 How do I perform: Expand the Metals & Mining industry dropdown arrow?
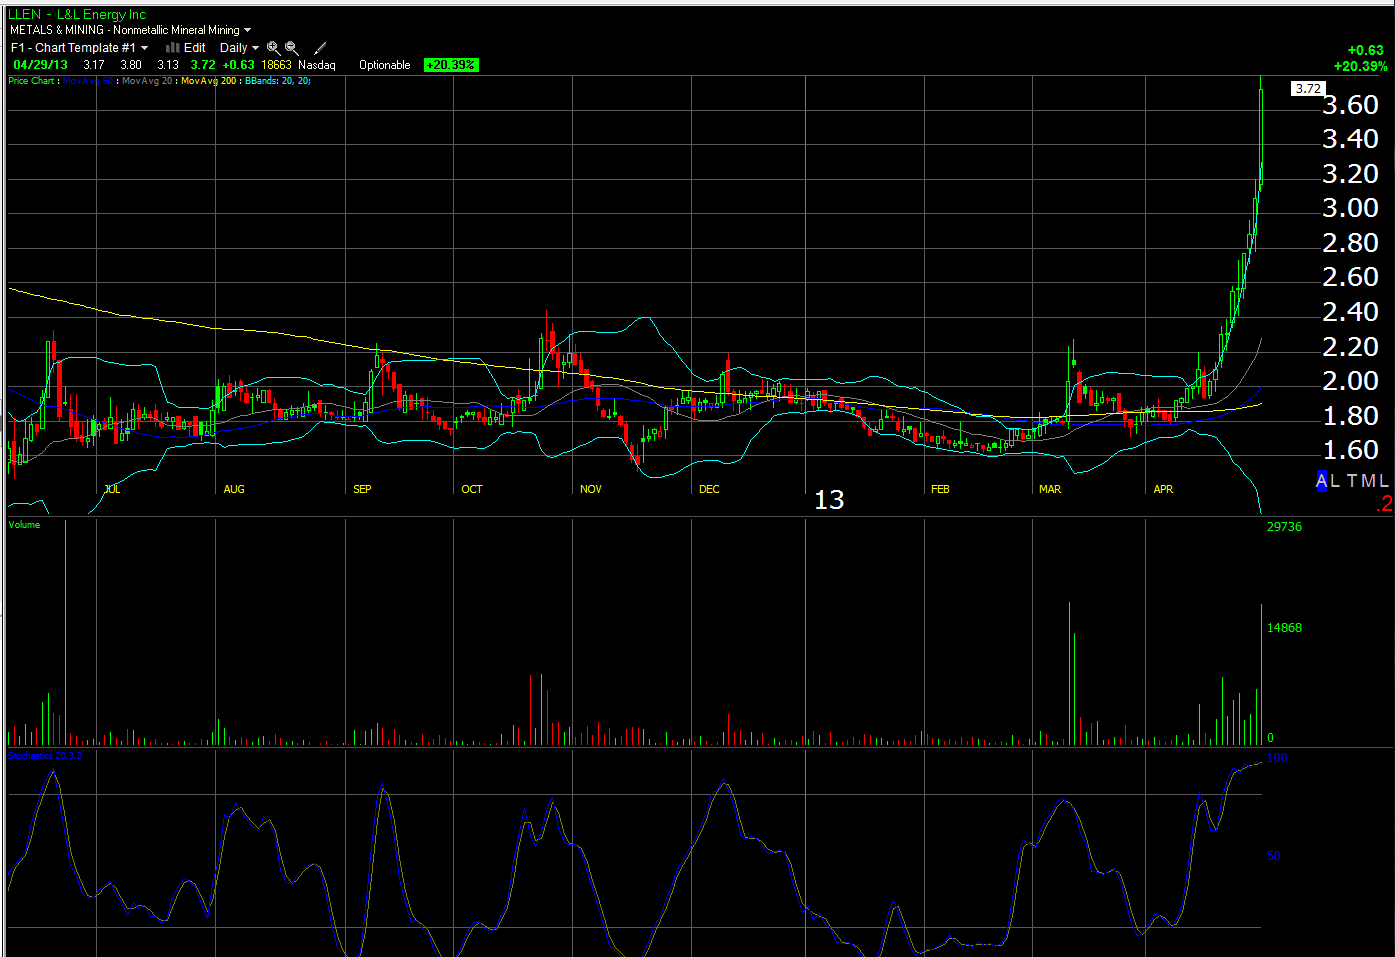click(247, 30)
